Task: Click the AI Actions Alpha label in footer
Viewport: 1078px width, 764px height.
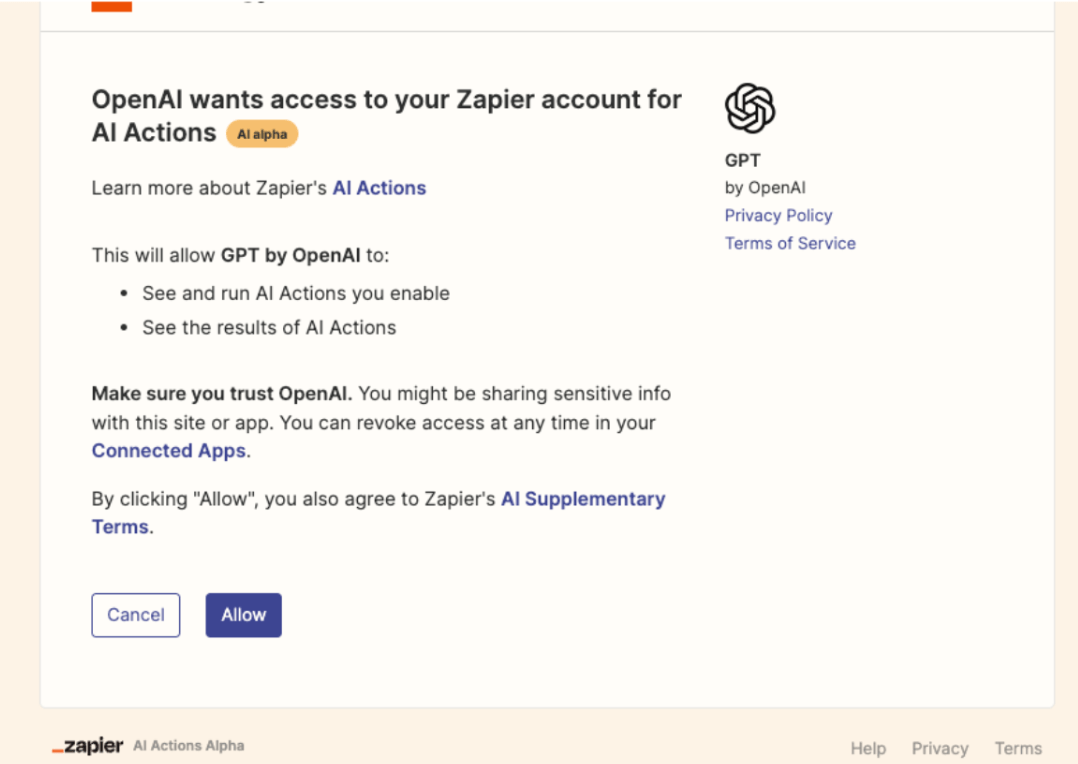Action: point(188,745)
